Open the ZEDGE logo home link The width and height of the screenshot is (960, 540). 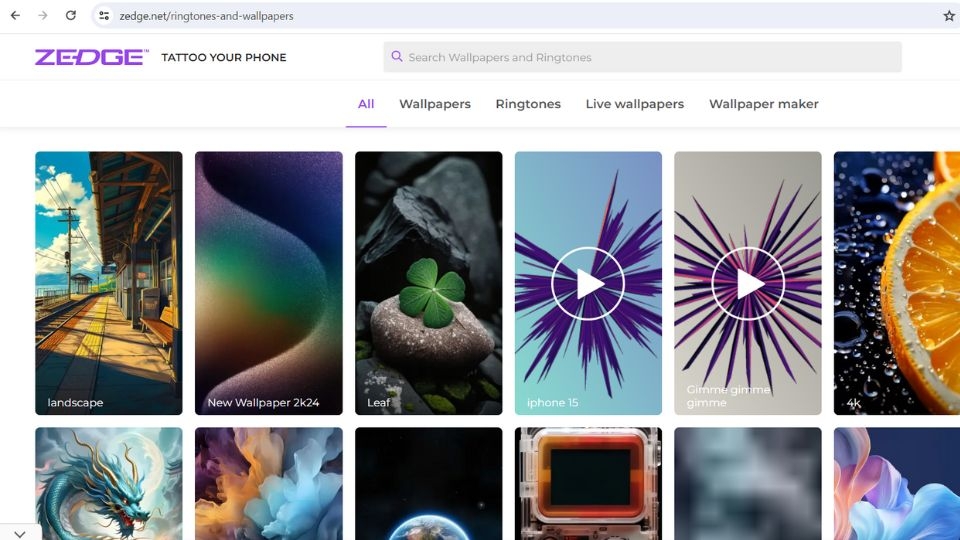[x=91, y=57]
